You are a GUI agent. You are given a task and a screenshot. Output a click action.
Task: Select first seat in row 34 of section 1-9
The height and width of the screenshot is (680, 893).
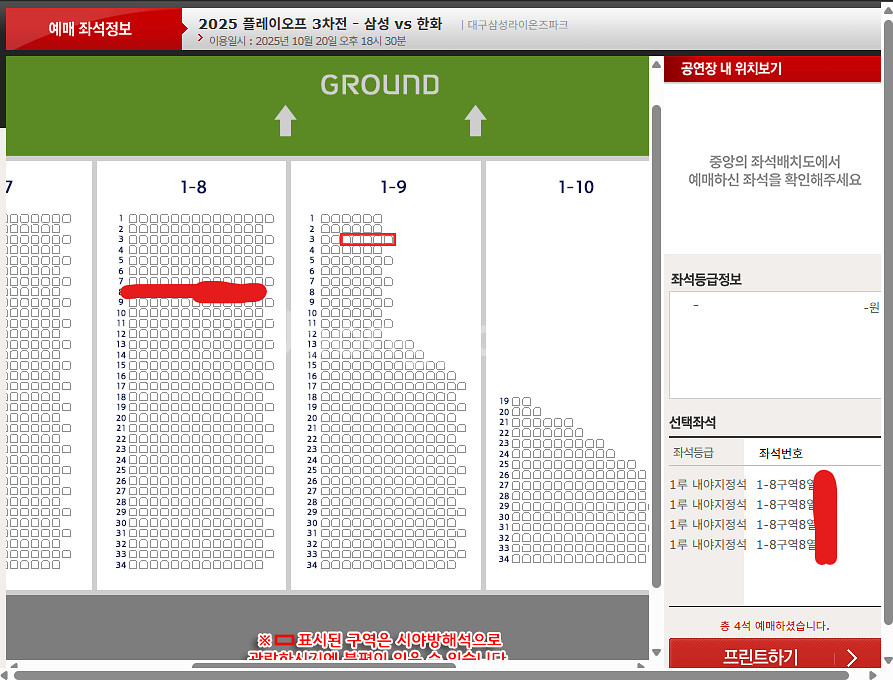coord(326,565)
